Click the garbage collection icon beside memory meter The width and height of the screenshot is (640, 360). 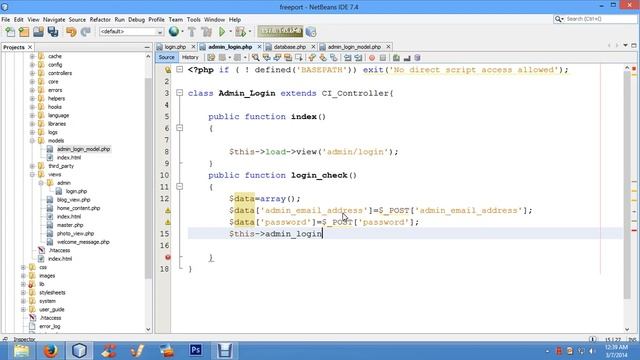[311, 32]
